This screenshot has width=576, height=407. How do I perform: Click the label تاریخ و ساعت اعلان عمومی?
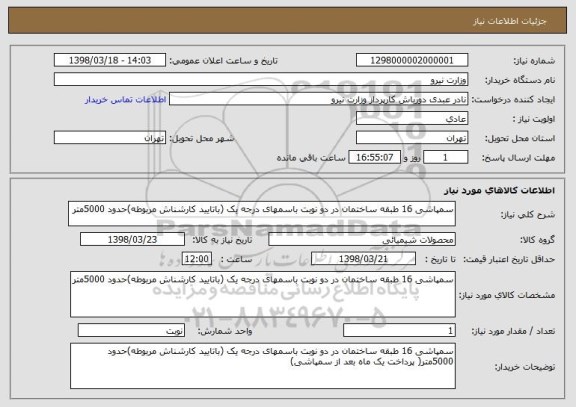coord(223,61)
